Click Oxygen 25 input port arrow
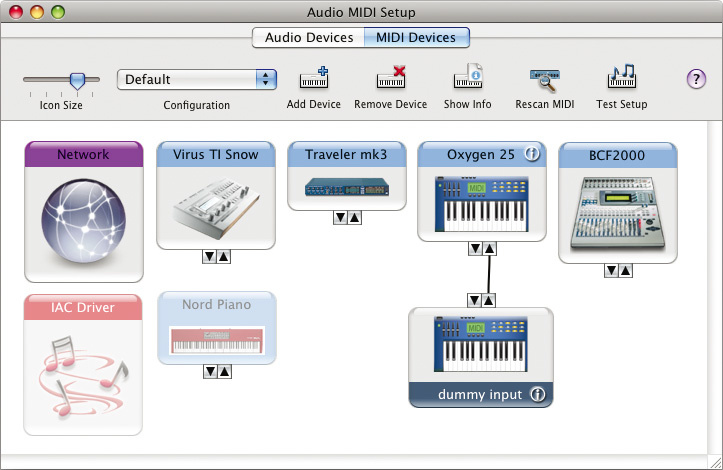723x470 pixels. click(x=489, y=249)
